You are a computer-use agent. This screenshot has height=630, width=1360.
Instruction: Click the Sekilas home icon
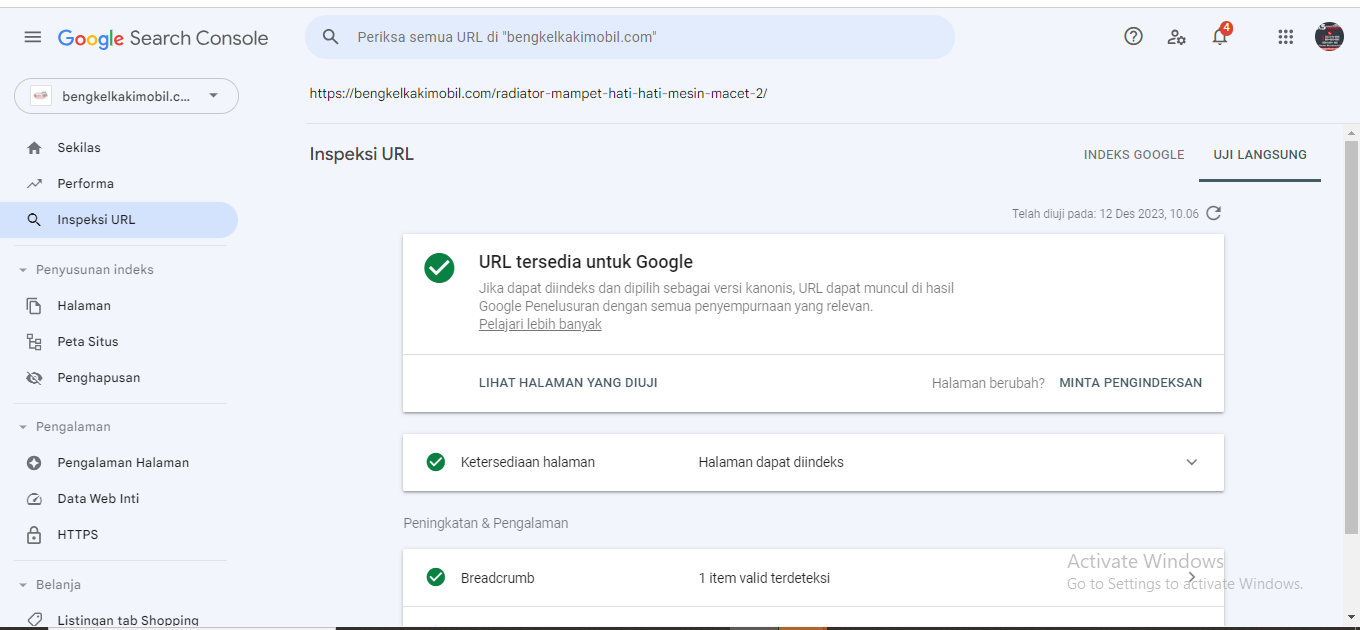[x=35, y=148]
